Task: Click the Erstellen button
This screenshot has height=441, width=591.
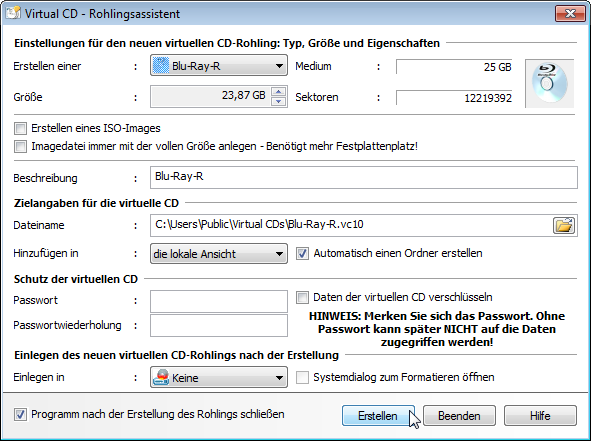Action: [x=378, y=416]
